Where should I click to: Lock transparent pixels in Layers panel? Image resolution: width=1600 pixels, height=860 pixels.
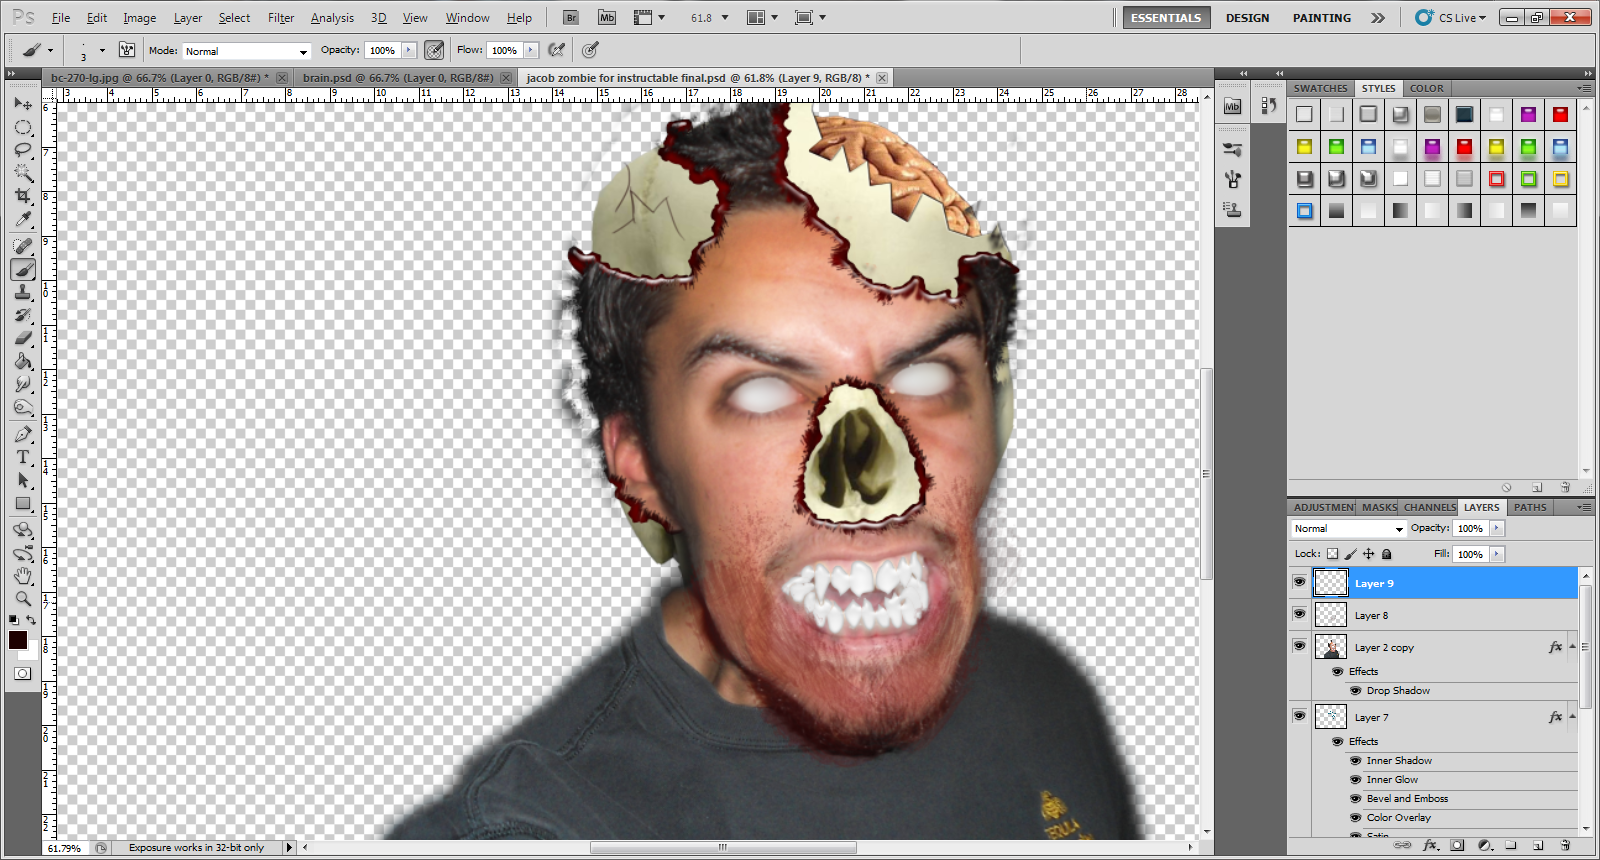(1332, 554)
